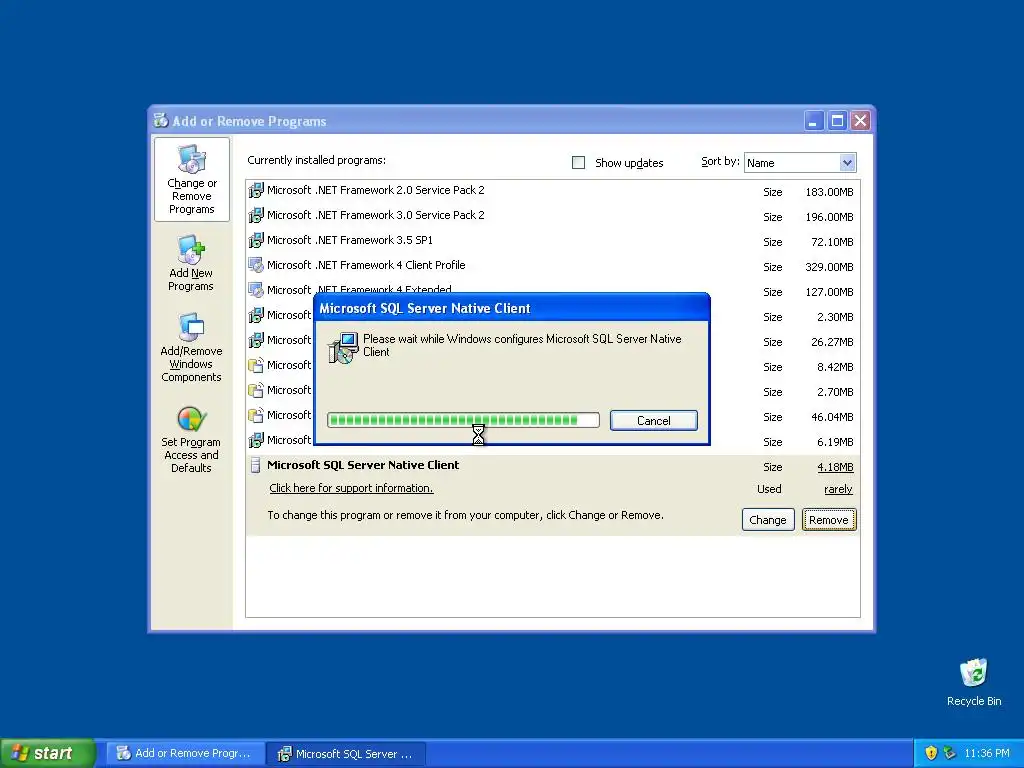The image size is (1024, 768).
Task: Click program icon of the 2.30MB Microsoft entry
Action: coord(256,315)
